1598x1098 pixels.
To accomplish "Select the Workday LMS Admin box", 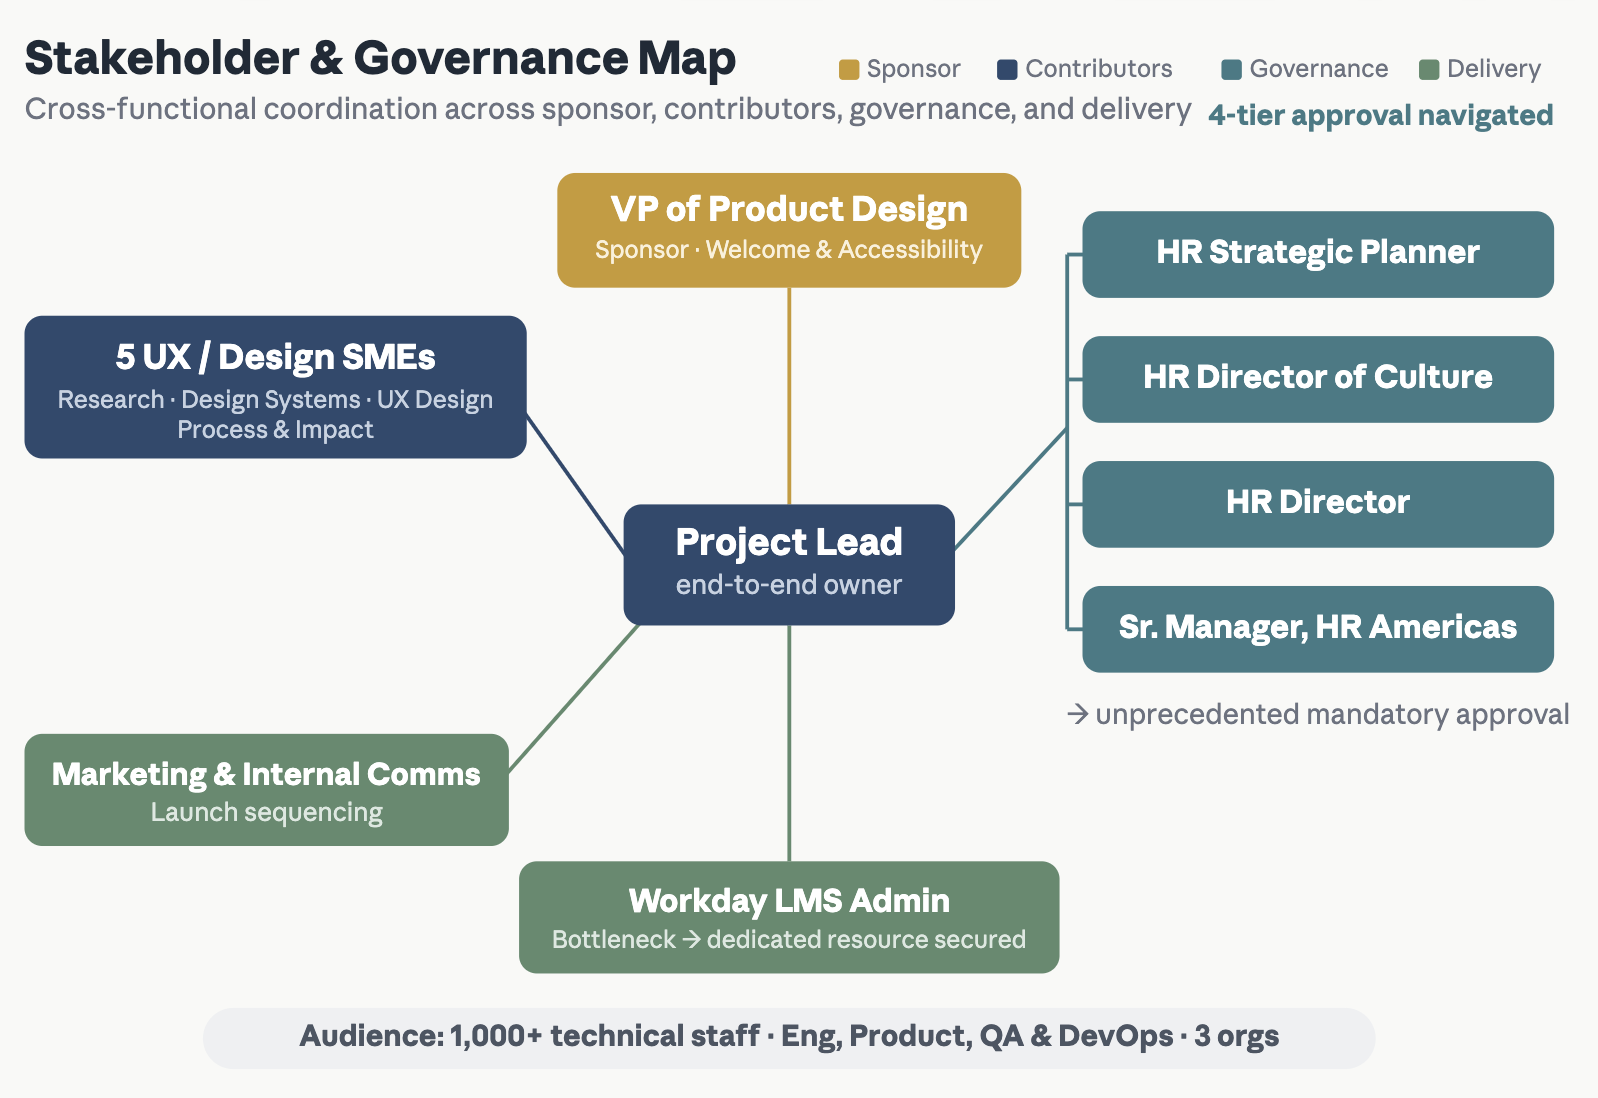I will click(789, 917).
